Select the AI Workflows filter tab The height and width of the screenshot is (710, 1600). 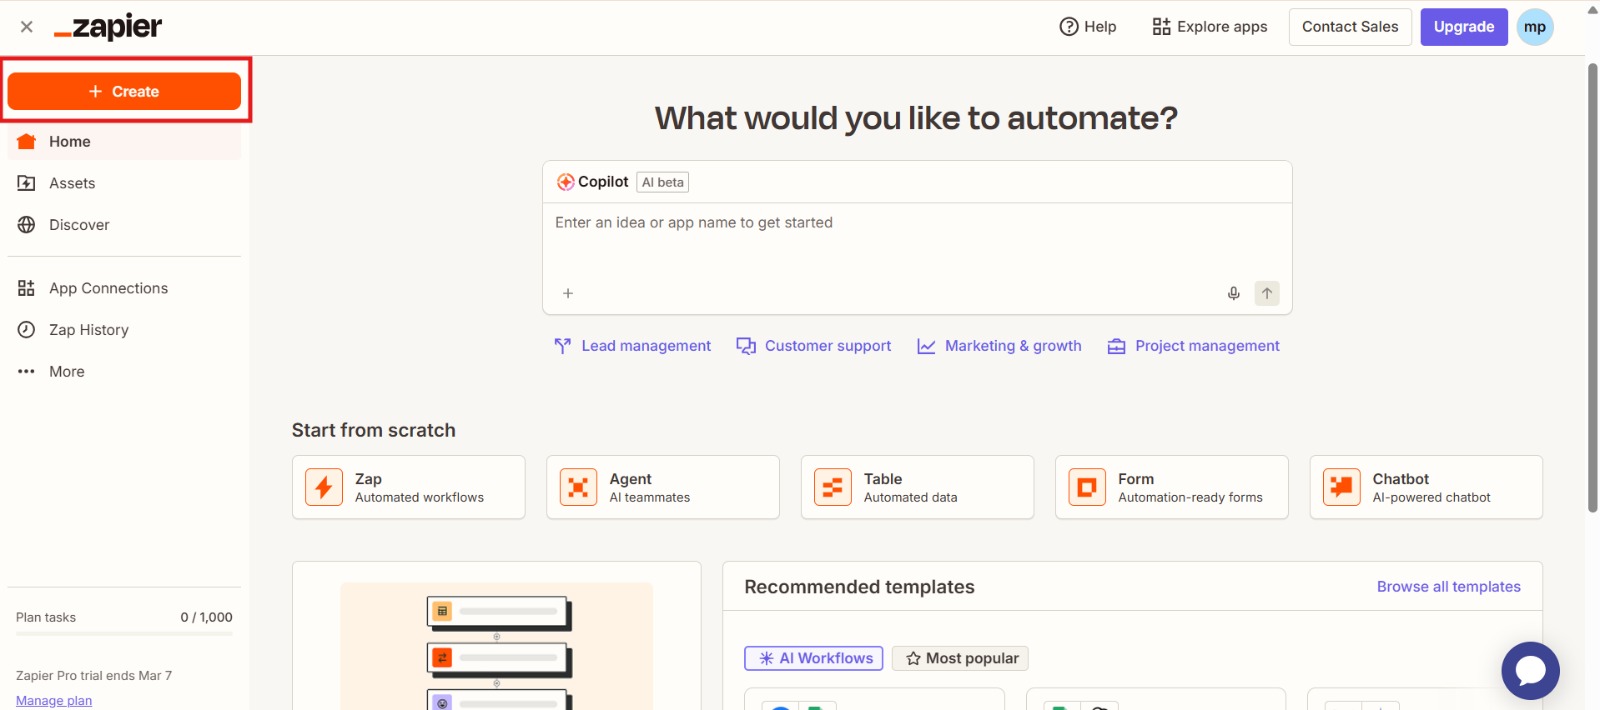point(814,658)
